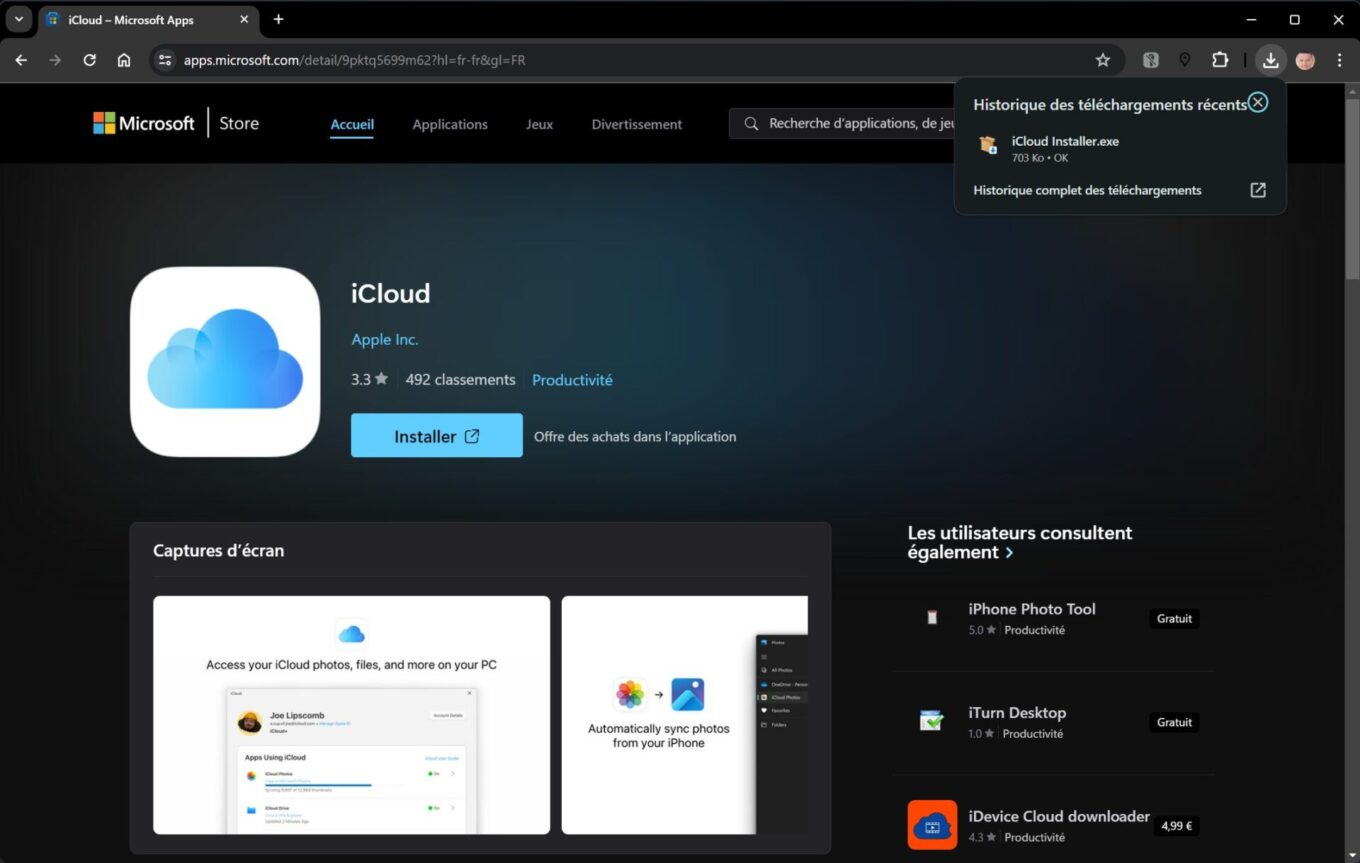
Task: Click the iDevice Cloud downloader icon
Action: [x=932, y=825]
